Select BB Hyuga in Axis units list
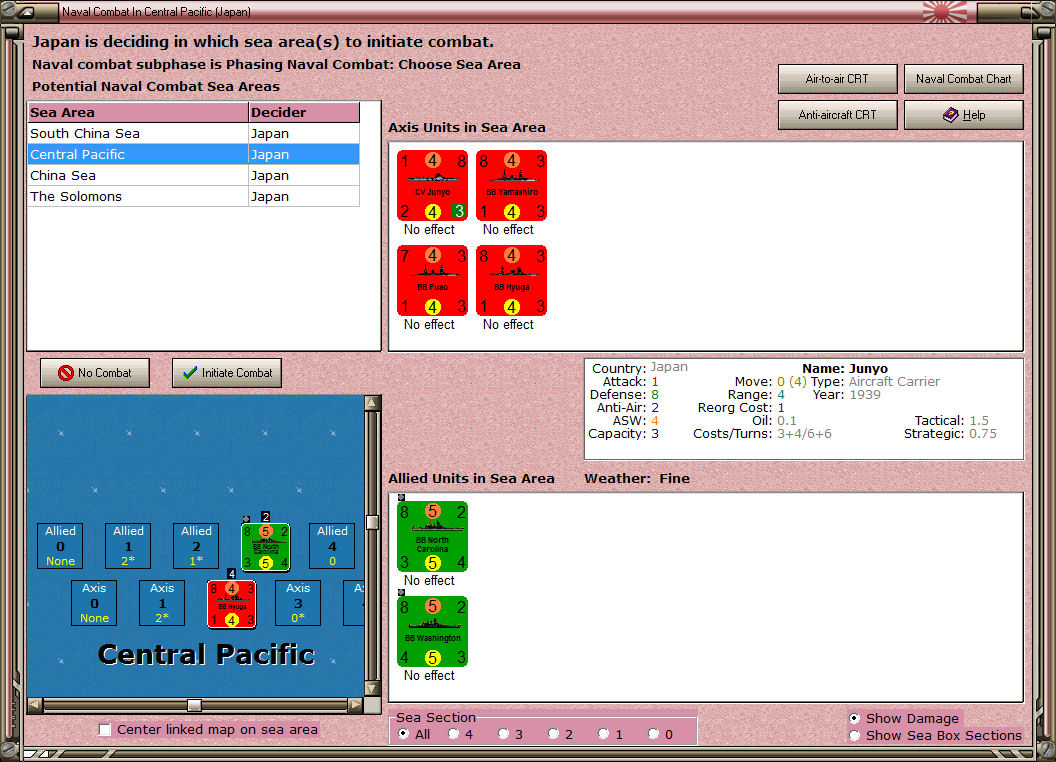 (x=511, y=280)
